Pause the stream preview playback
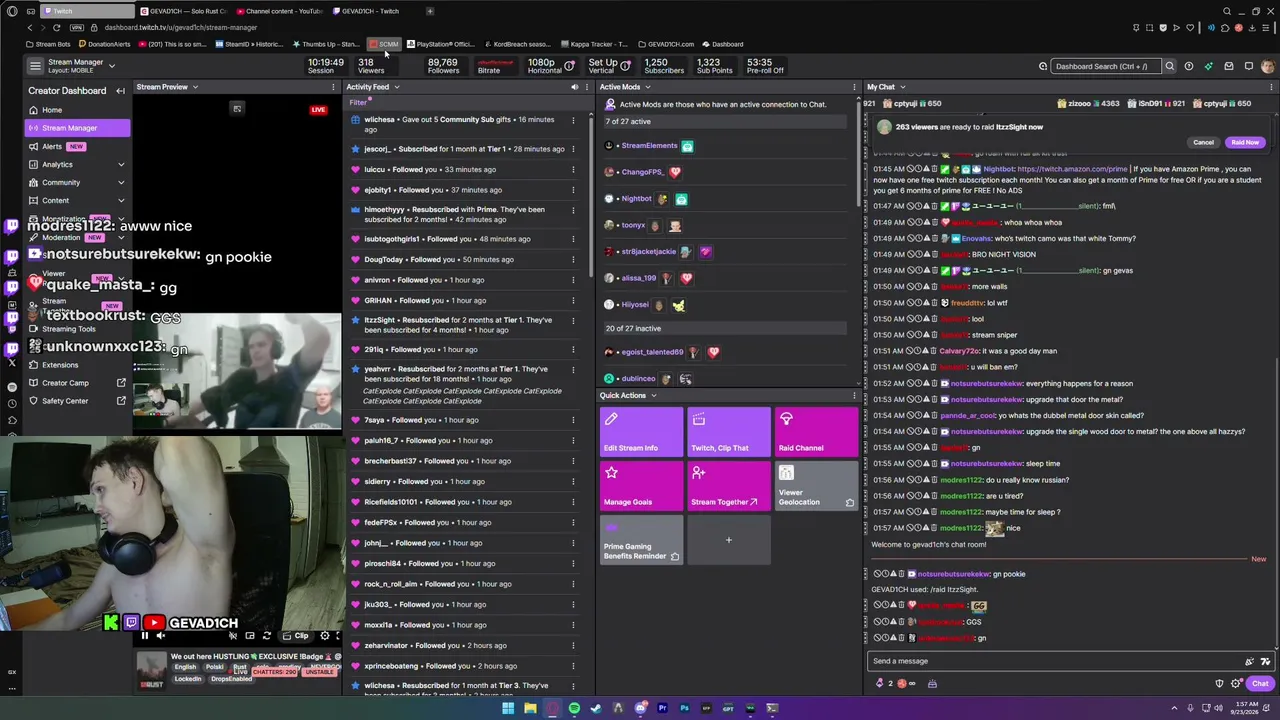1280x720 pixels. coord(144,636)
